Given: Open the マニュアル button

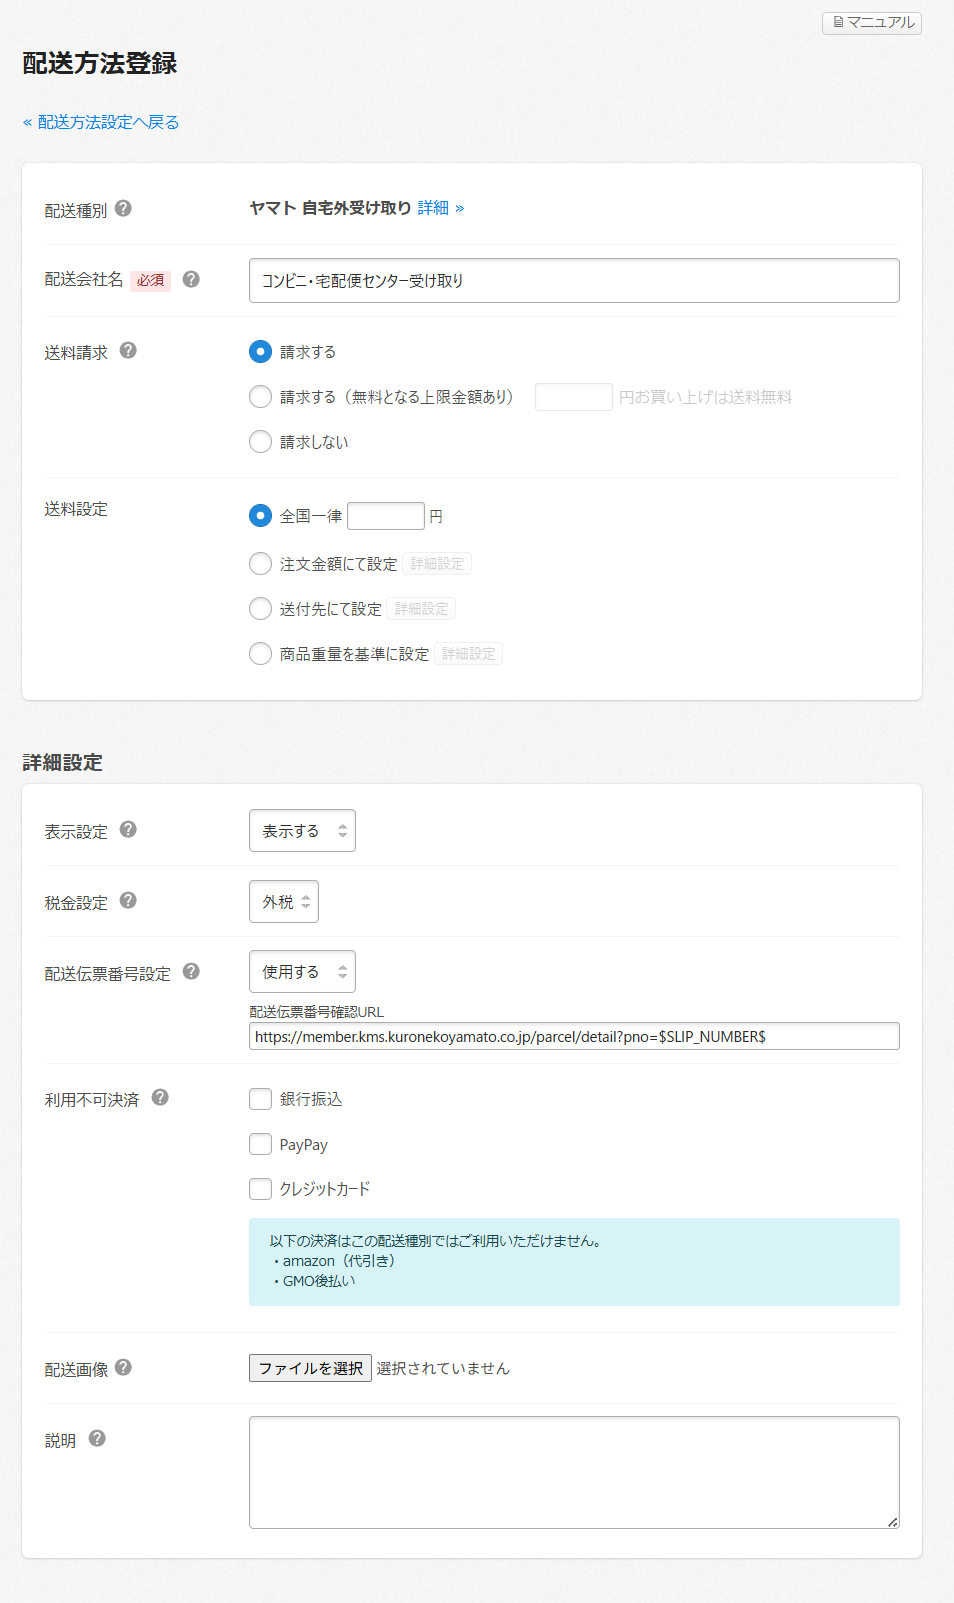Looking at the screenshot, I should click(872, 22).
